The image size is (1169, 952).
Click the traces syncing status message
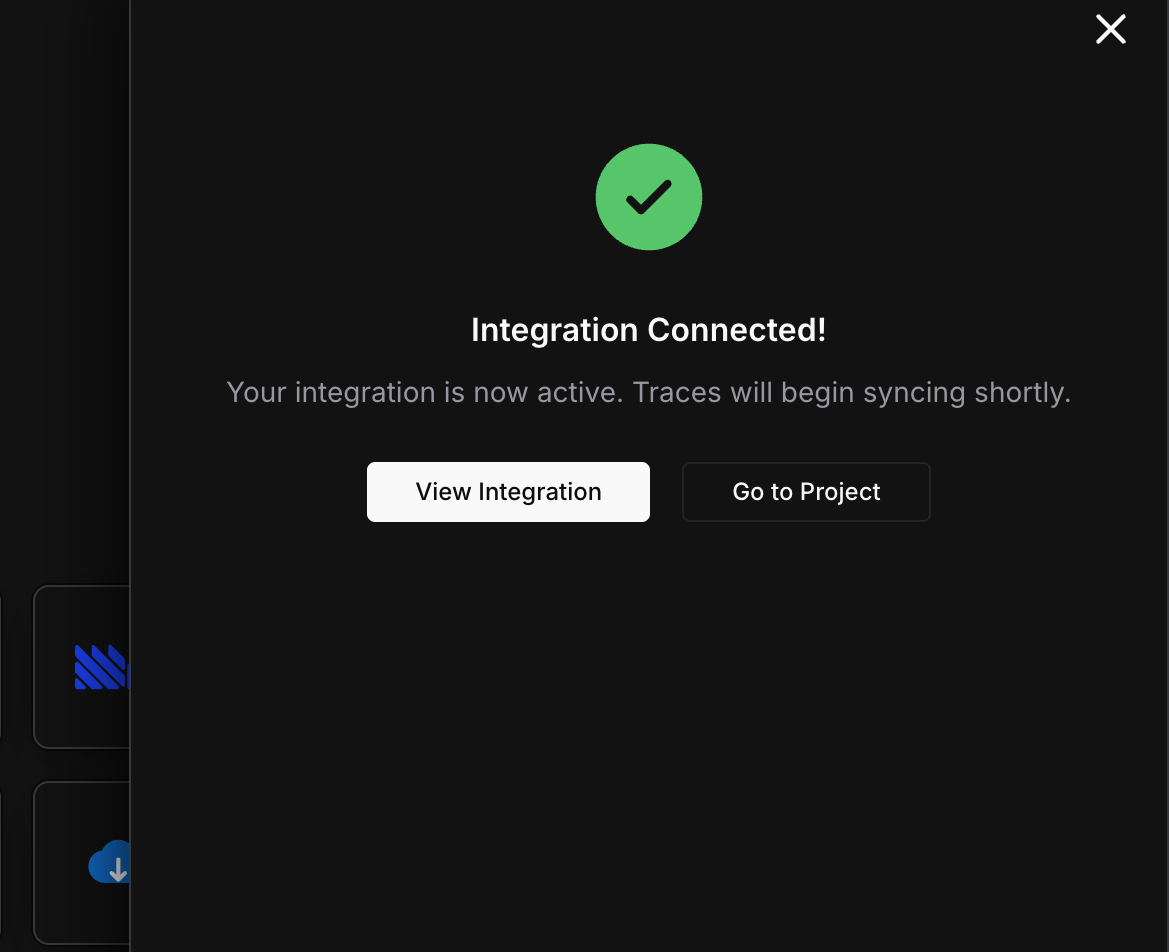pyautogui.click(x=648, y=392)
